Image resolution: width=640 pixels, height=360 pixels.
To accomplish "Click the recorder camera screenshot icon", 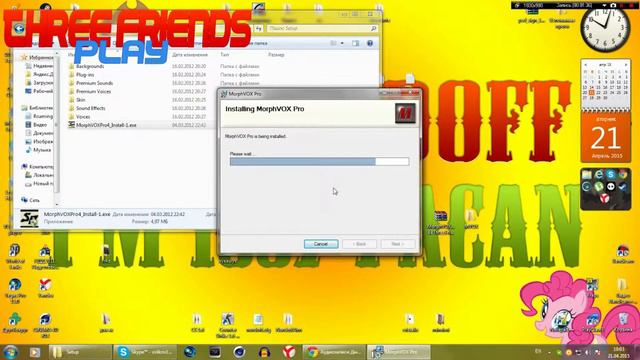I will point(613,5).
